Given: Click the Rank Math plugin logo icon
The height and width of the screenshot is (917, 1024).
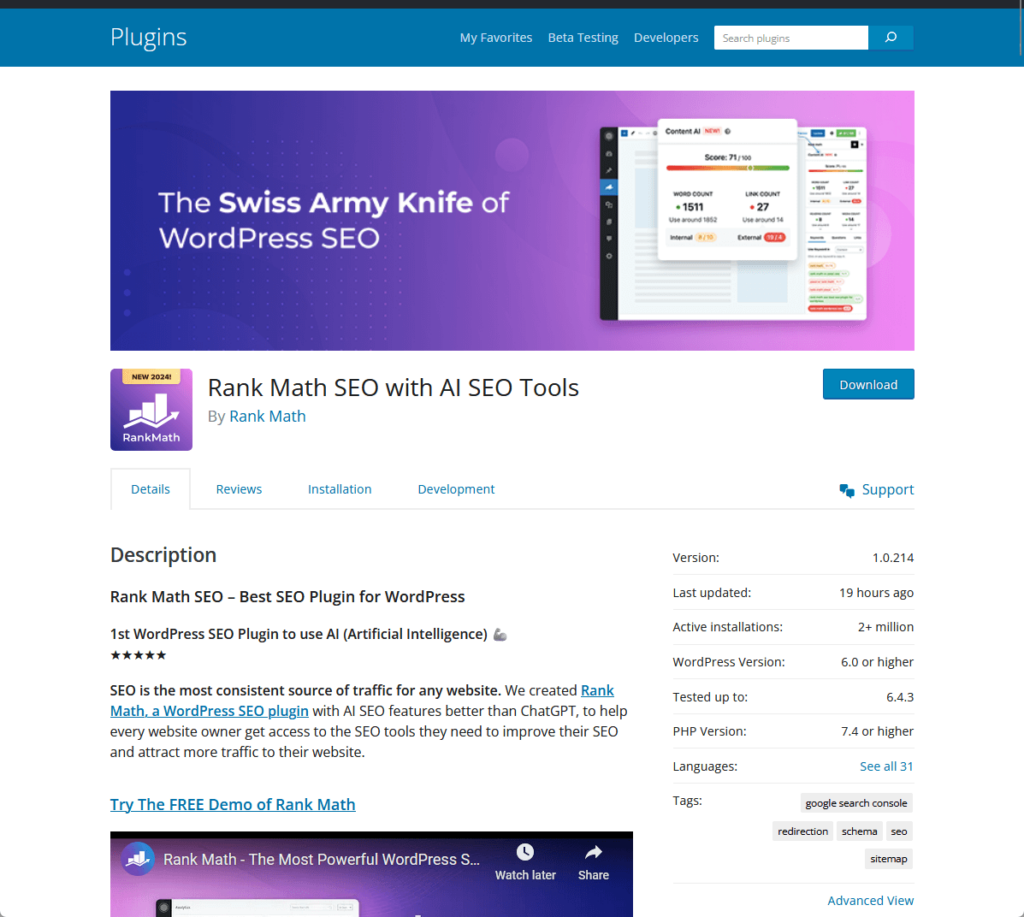Looking at the screenshot, I should pyautogui.click(x=152, y=410).
